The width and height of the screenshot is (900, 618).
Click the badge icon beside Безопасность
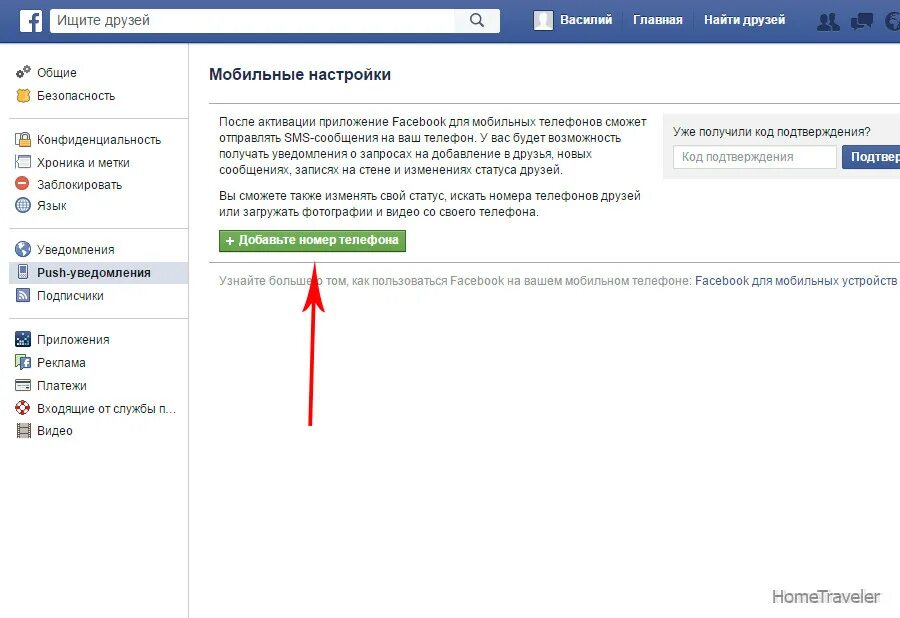pyautogui.click(x=23, y=95)
